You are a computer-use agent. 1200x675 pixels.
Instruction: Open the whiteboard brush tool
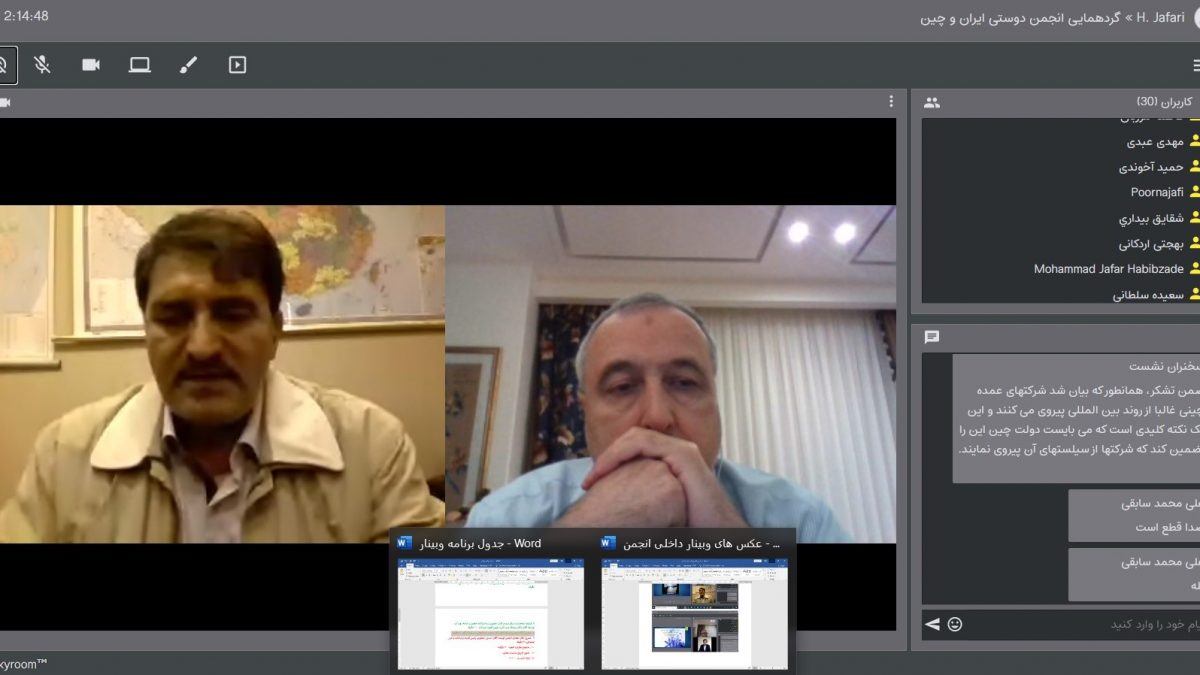pyautogui.click(x=188, y=65)
